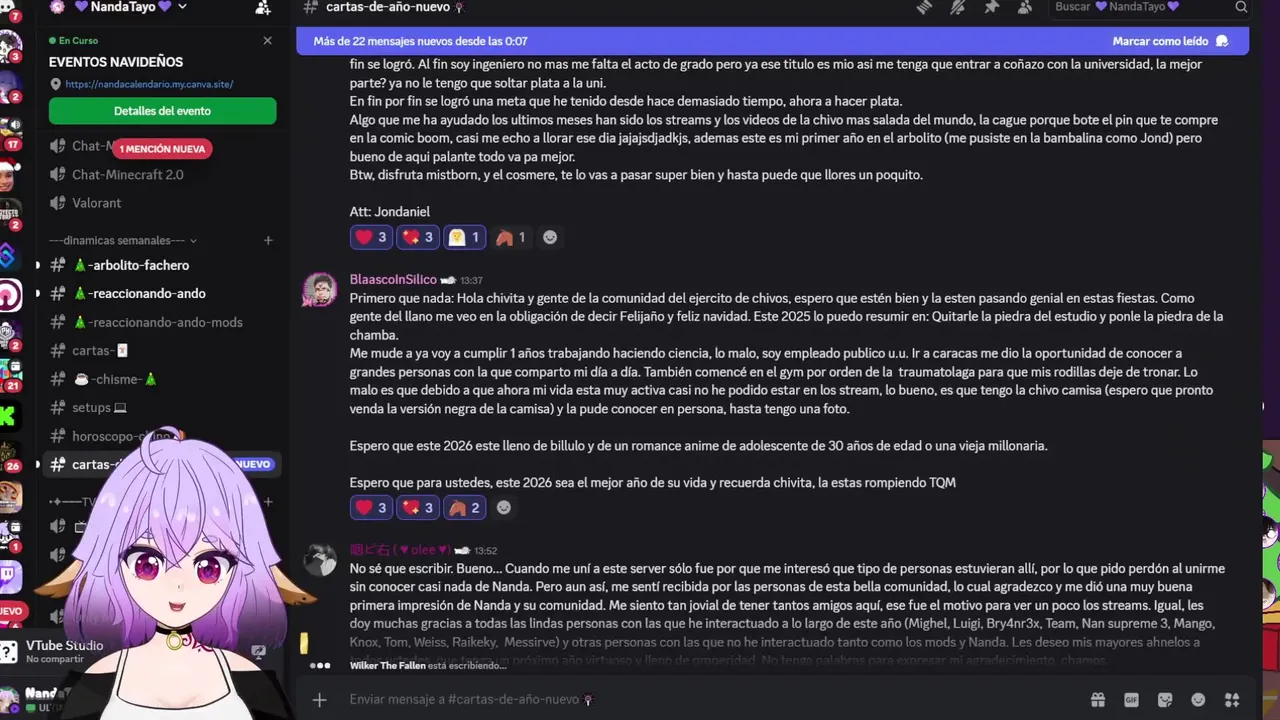This screenshot has width=1280, height=720.
Task: Open the threads icon in channel header
Action: tap(924, 7)
